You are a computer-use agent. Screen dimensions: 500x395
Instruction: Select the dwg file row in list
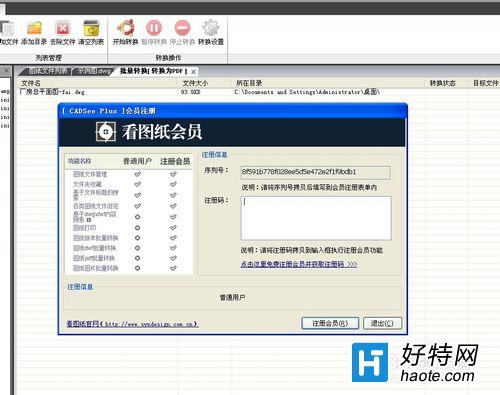coord(258,92)
